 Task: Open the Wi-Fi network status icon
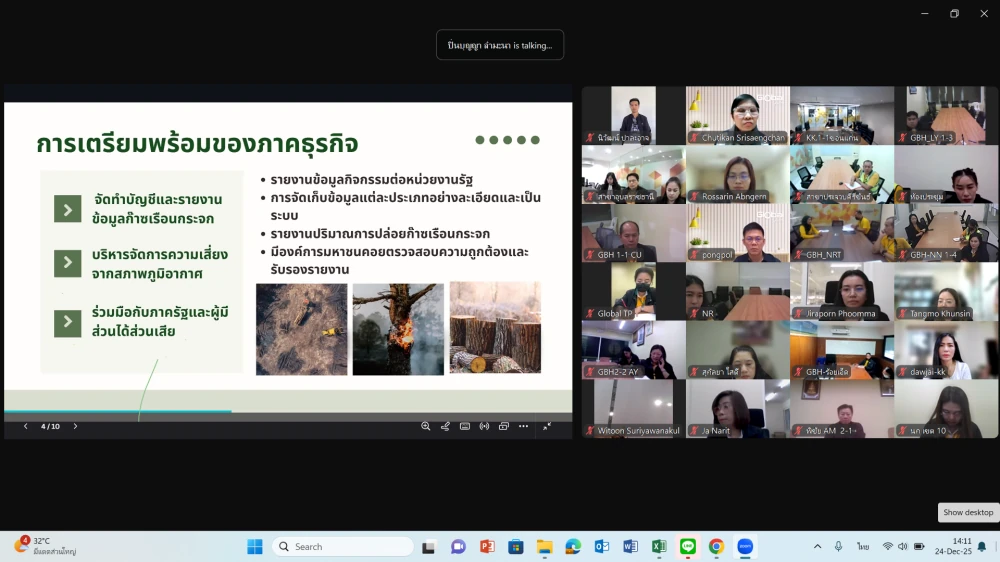click(x=887, y=547)
